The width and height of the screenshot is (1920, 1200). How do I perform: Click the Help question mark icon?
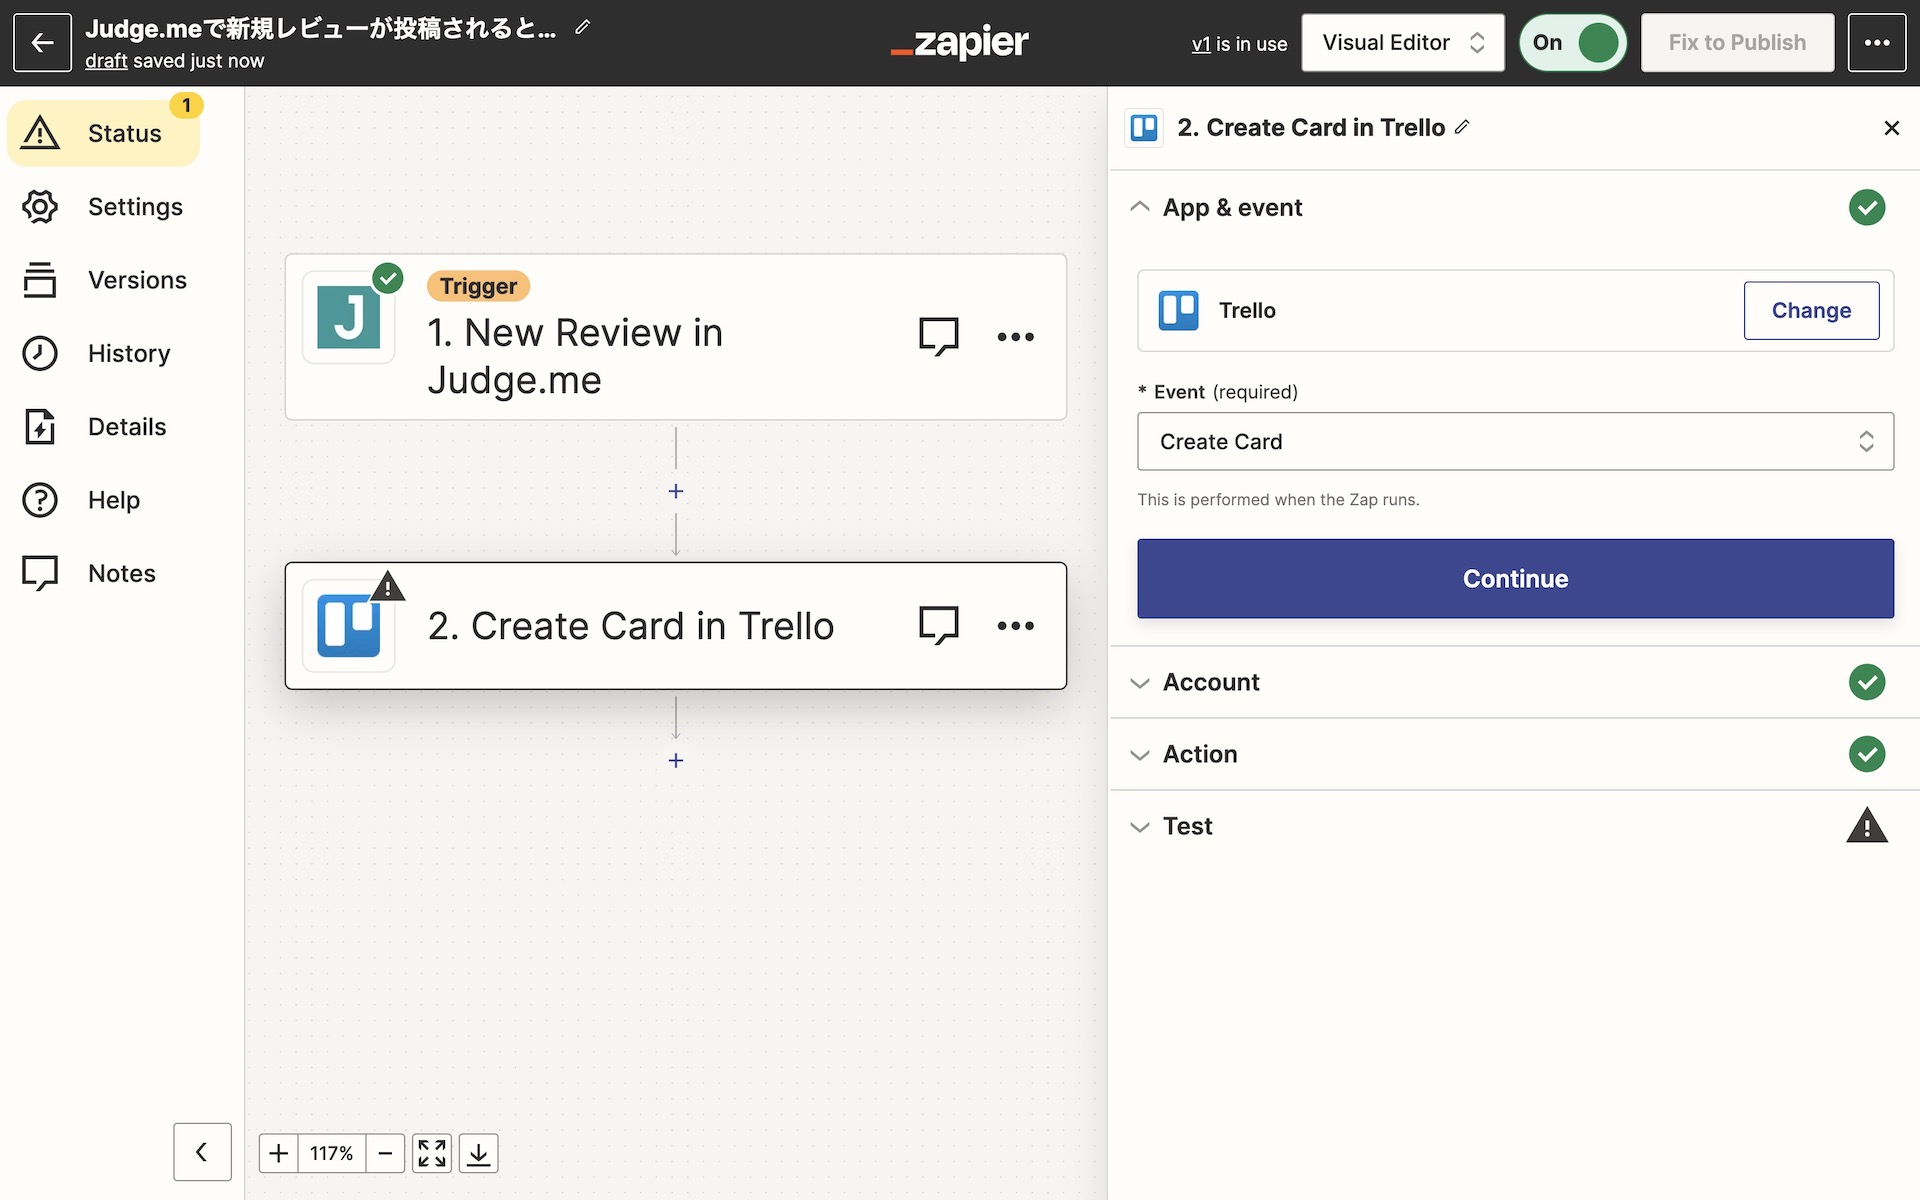[x=40, y=500]
